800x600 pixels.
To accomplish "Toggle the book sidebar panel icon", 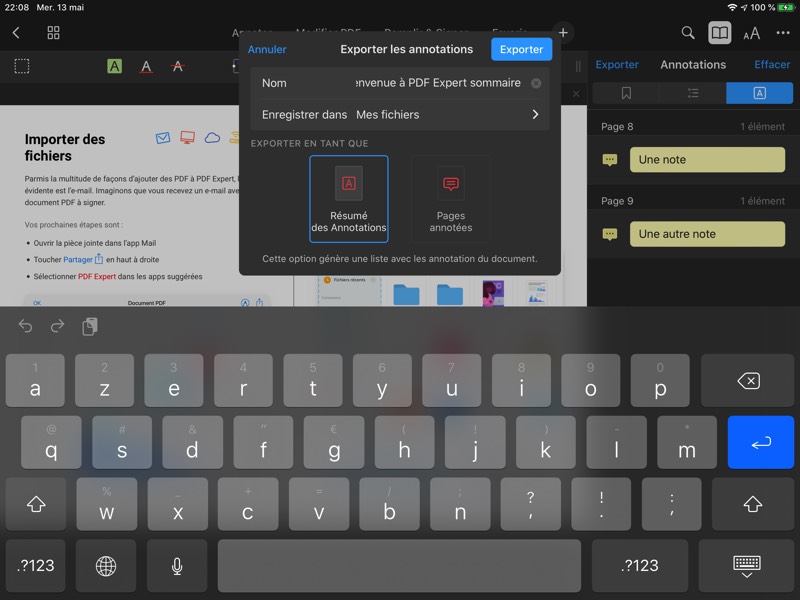I will coord(720,33).
